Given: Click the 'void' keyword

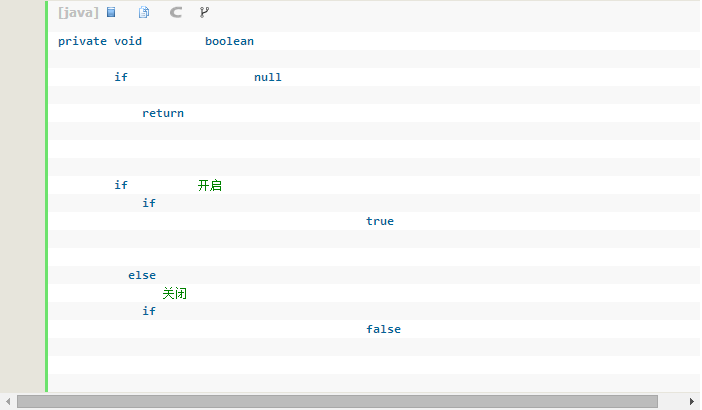Looking at the screenshot, I should [128, 41].
